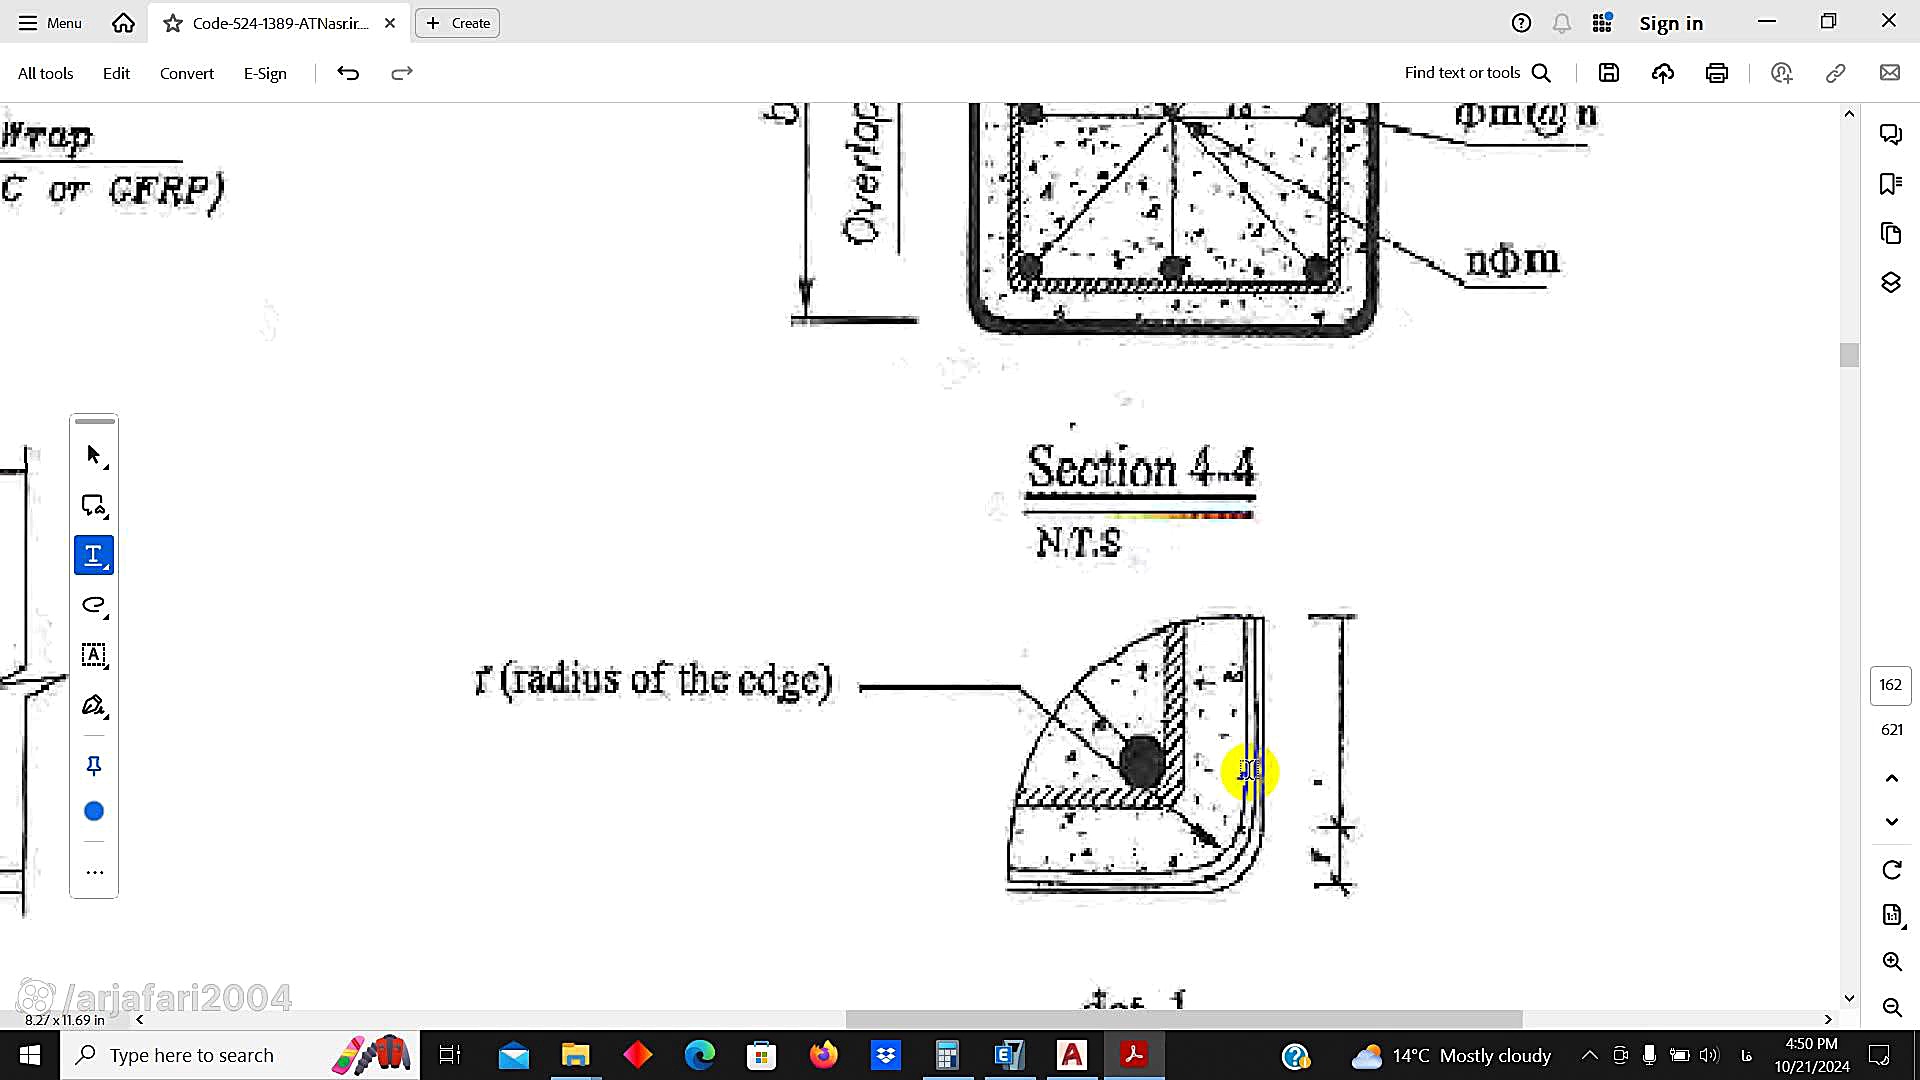Go to the previous page arrow
This screenshot has width=1920, height=1080.
coord(1891,778)
